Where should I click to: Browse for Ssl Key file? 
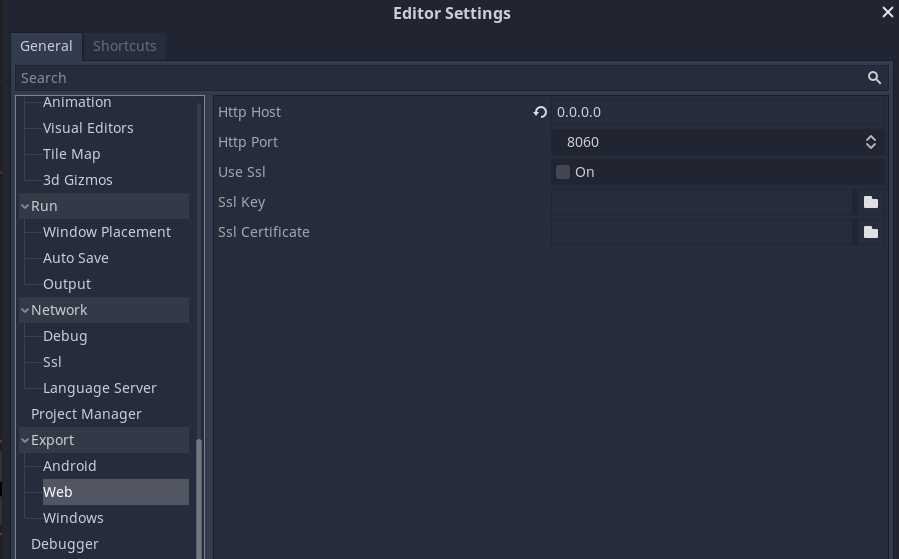(x=871, y=202)
